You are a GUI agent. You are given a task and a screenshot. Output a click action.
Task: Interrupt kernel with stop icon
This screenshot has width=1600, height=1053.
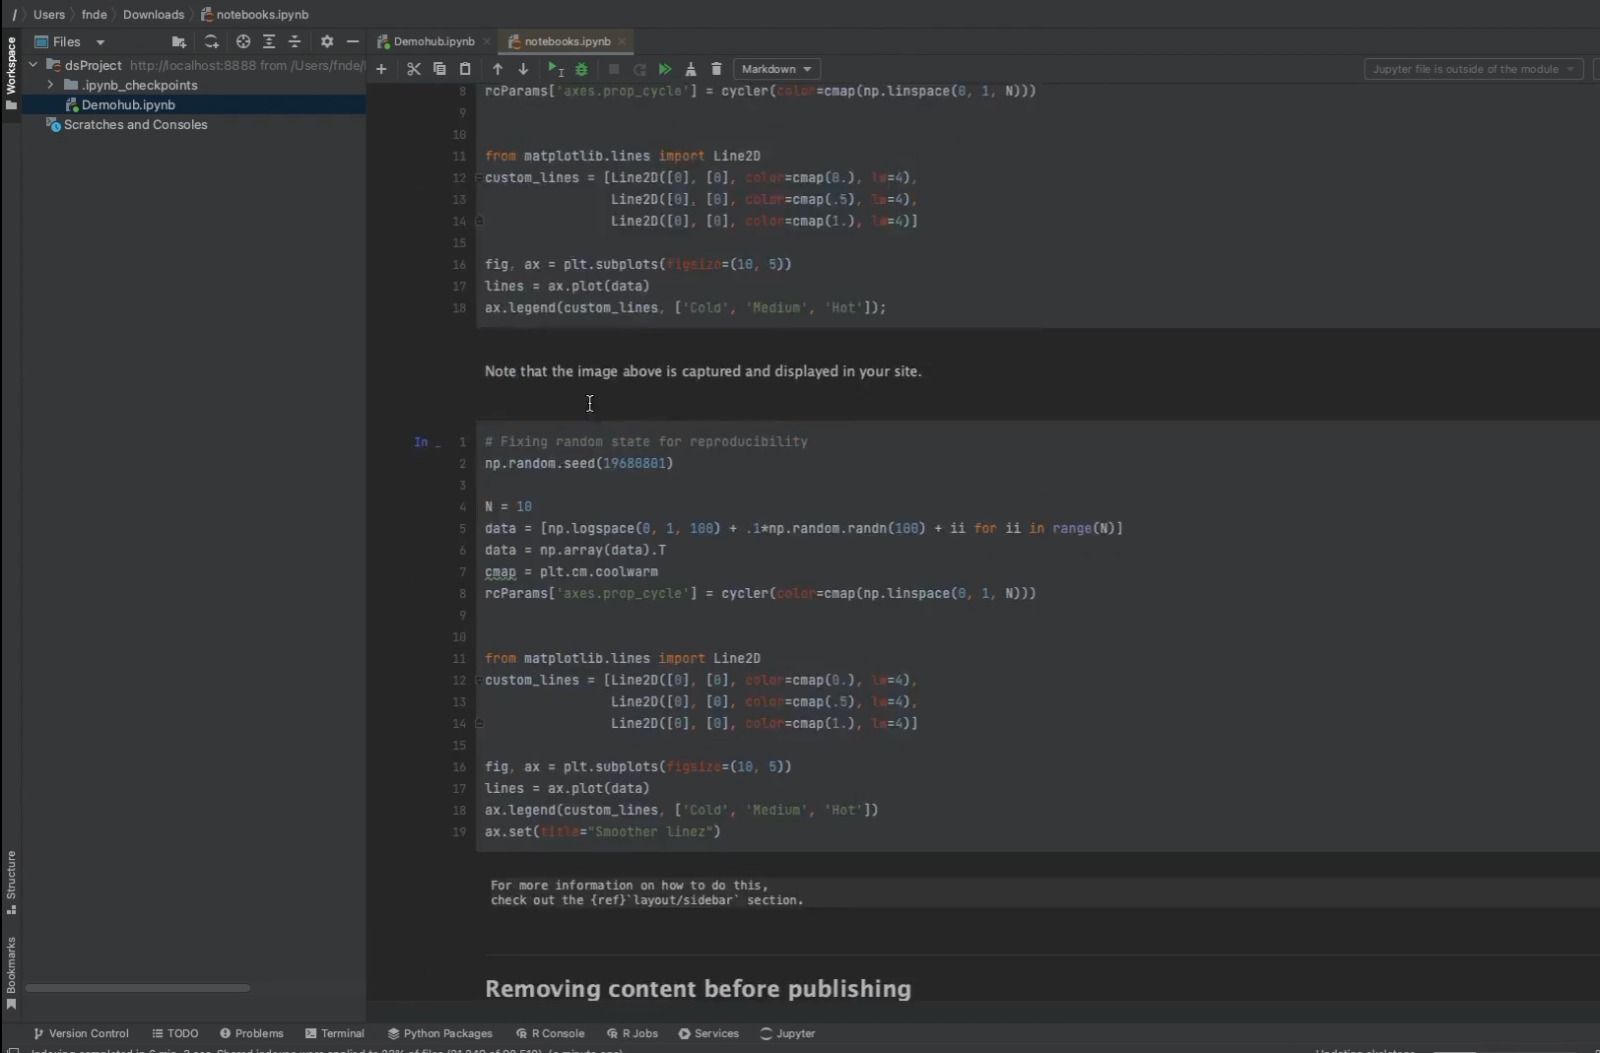pyautogui.click(x=614, y=69)
